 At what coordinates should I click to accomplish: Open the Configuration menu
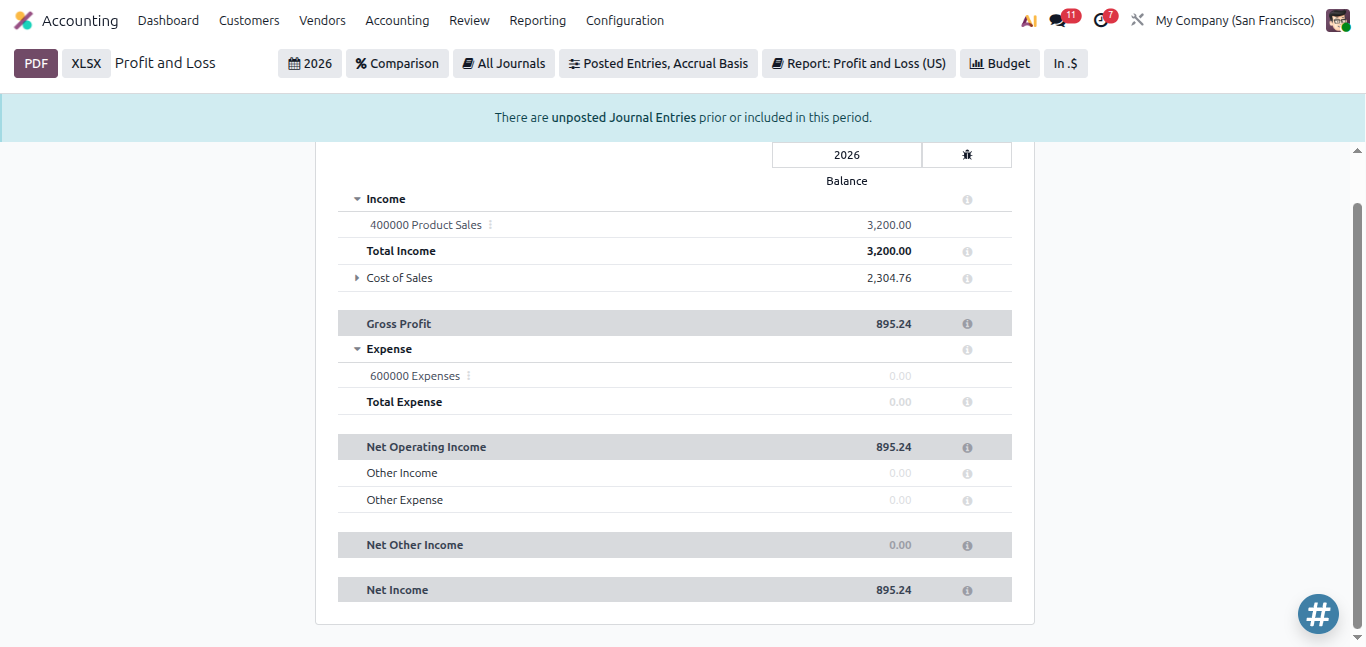pos(625,20)
